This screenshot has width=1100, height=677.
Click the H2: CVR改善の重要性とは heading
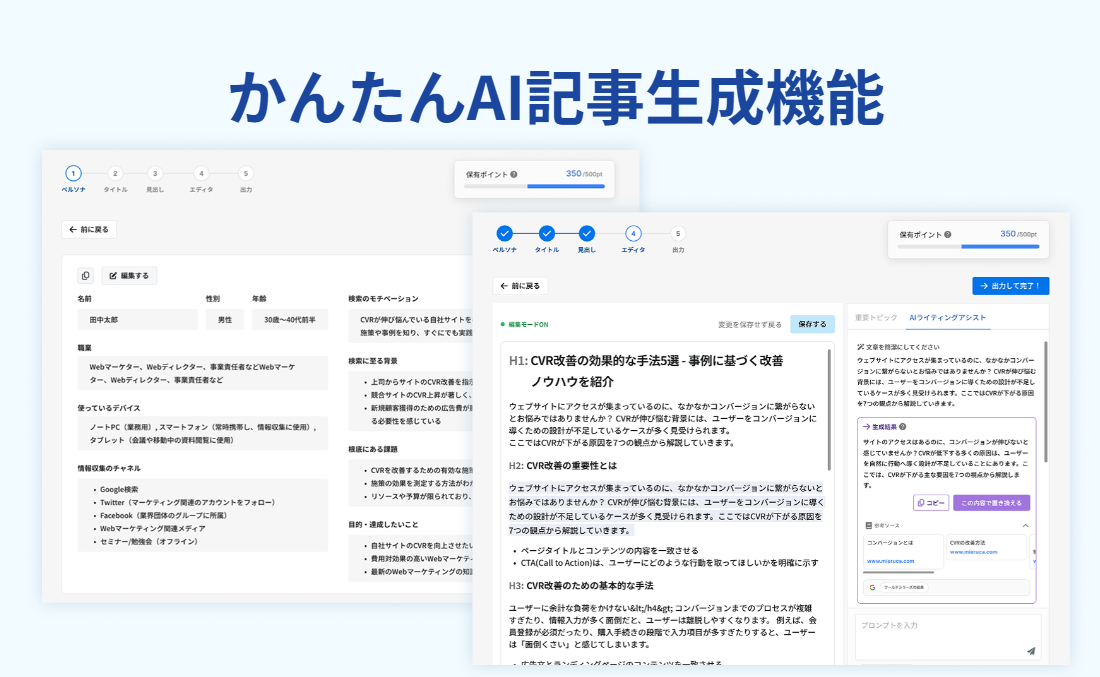(563, 466)
